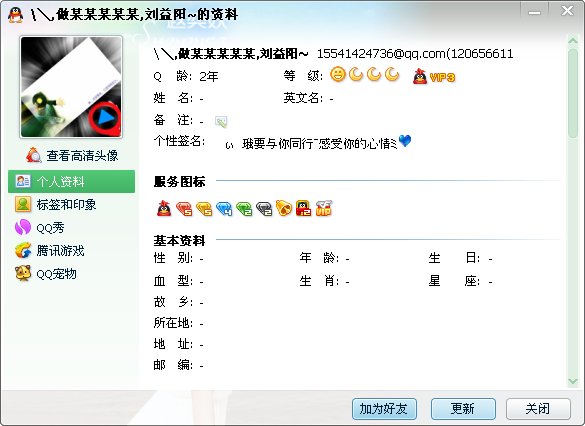
Task: Open the 个人资料 tab
Action: 71,181
